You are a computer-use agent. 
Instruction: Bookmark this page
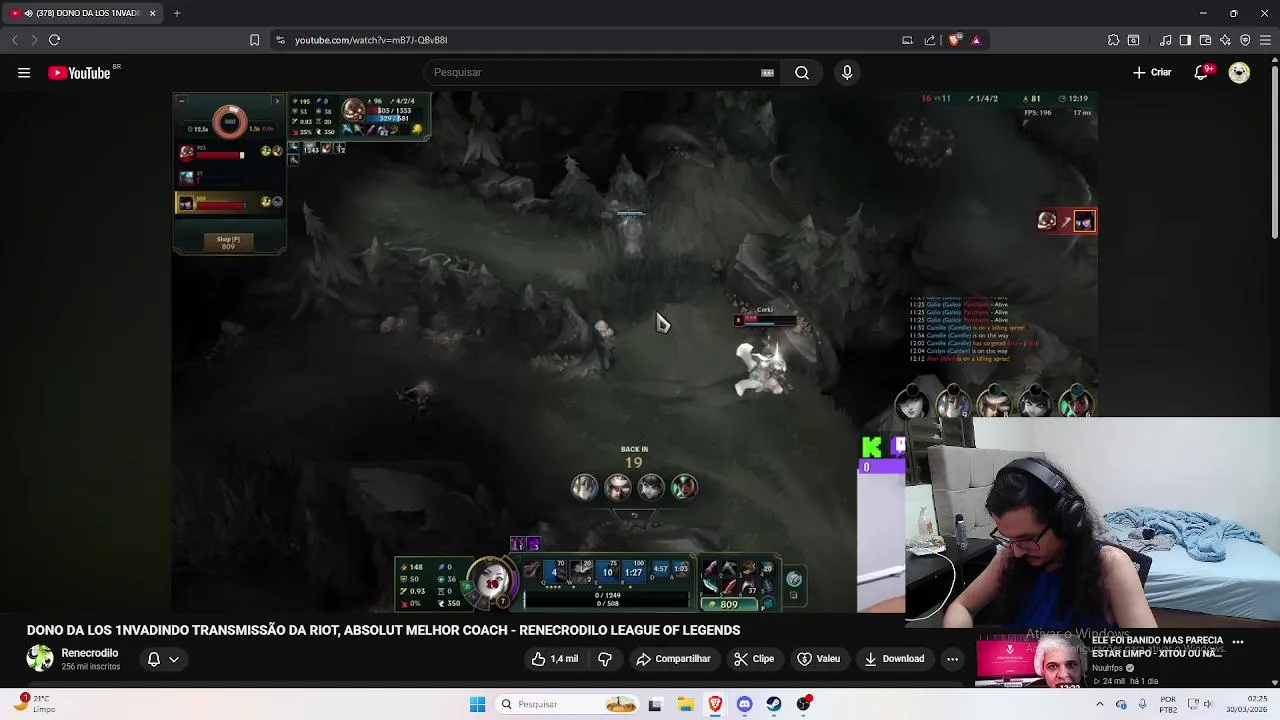254,40
